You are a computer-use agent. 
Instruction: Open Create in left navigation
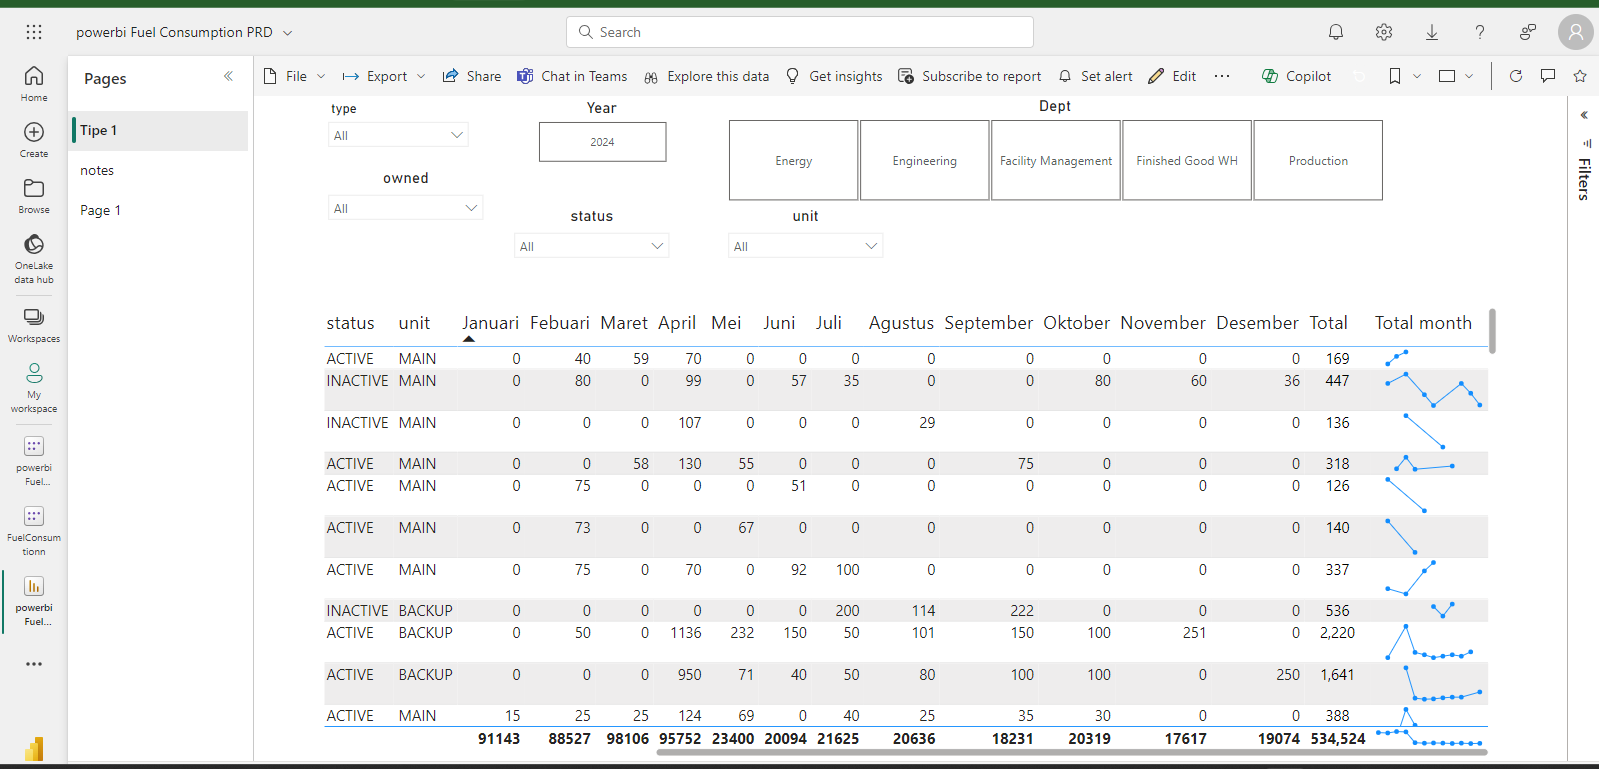34,140
